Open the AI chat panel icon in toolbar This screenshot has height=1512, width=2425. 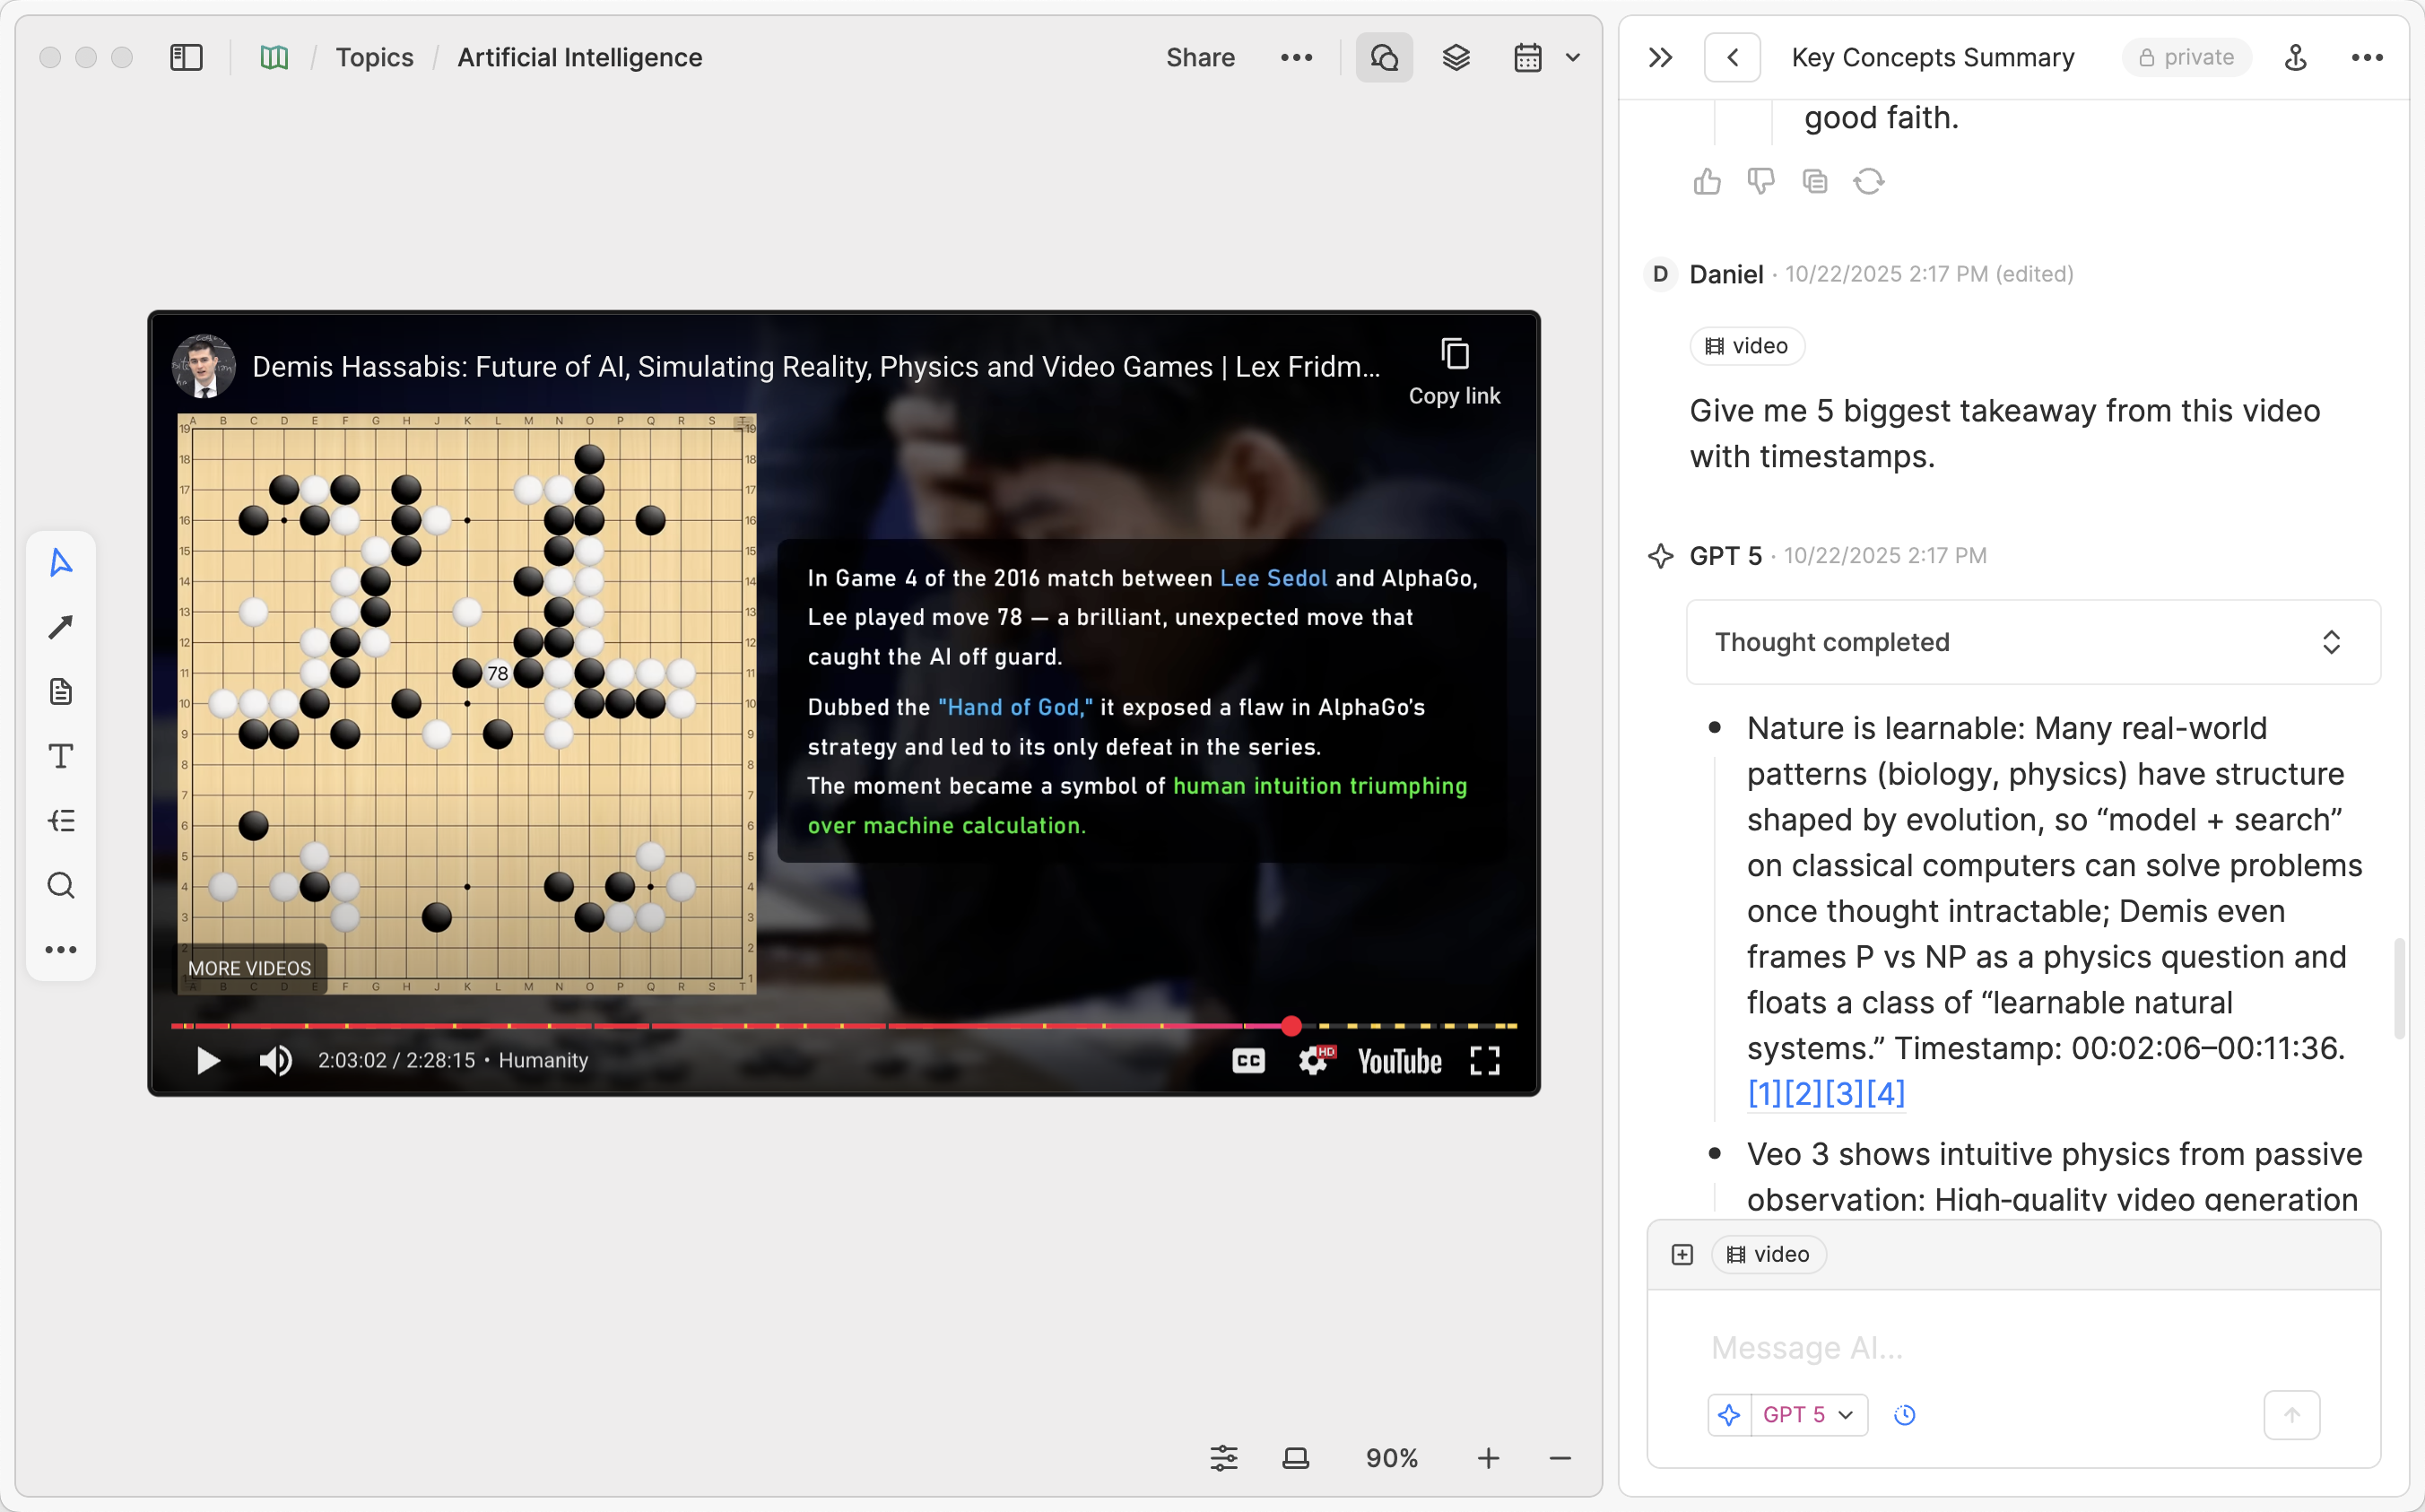coord(1384,57)
